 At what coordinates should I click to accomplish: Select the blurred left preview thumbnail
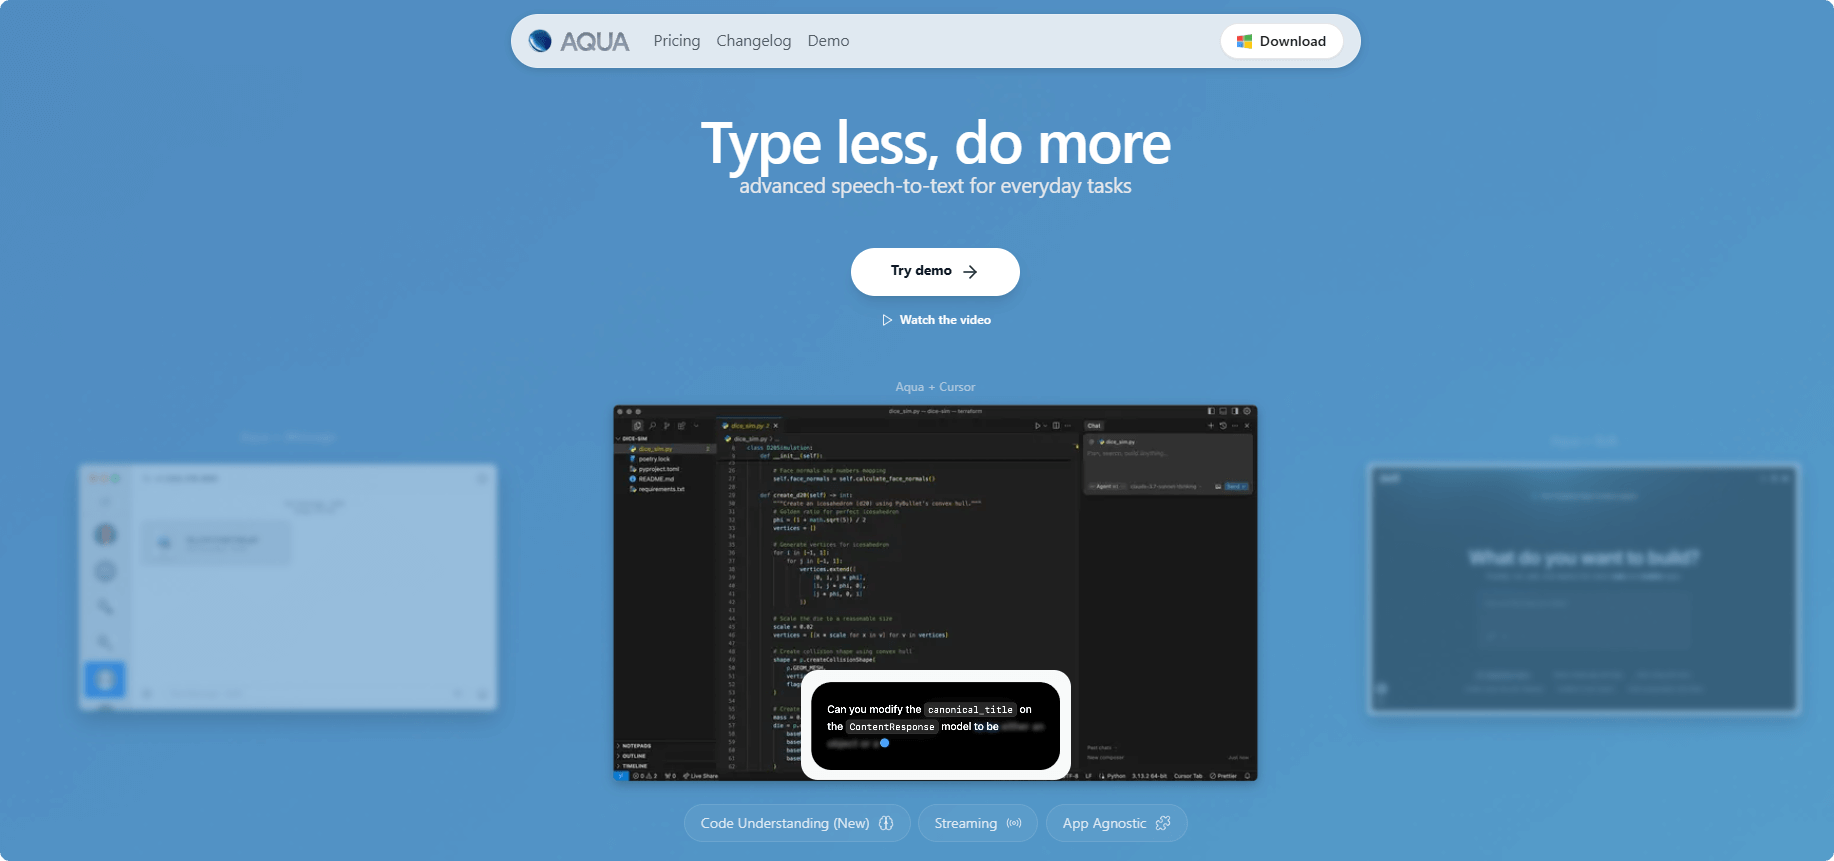288,587
